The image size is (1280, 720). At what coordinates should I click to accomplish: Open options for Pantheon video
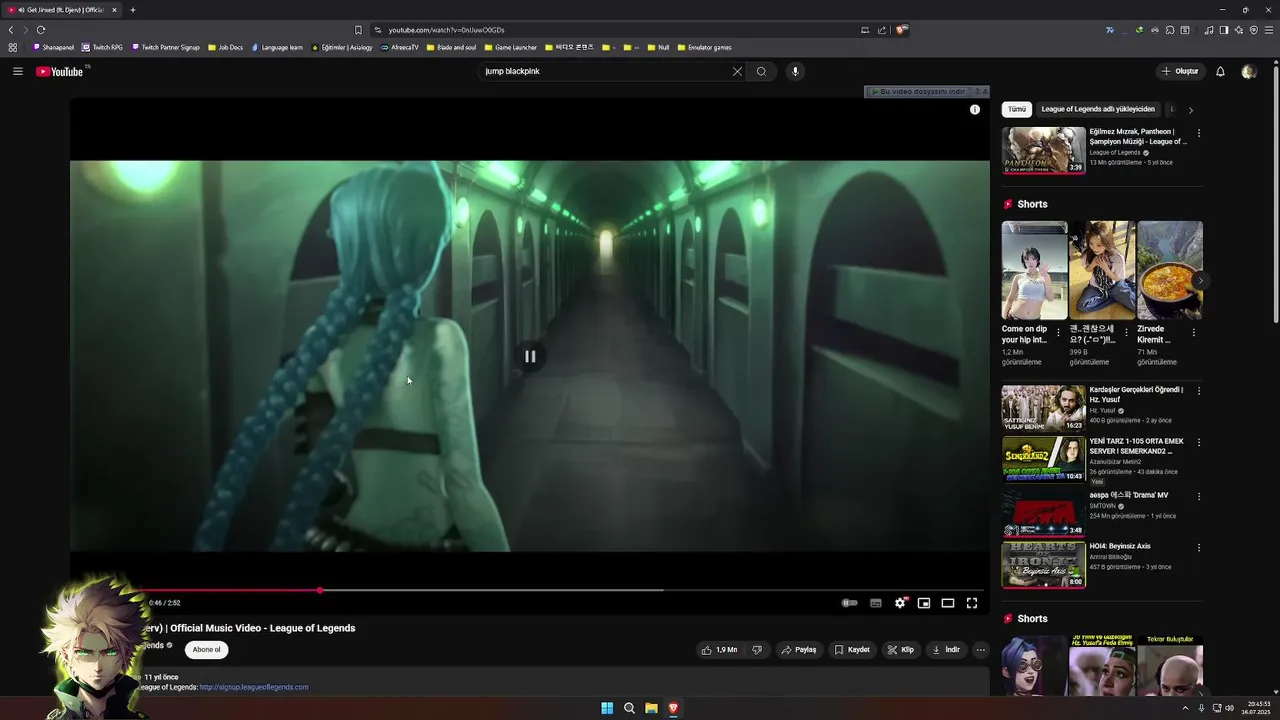(x=1199, y=133)
